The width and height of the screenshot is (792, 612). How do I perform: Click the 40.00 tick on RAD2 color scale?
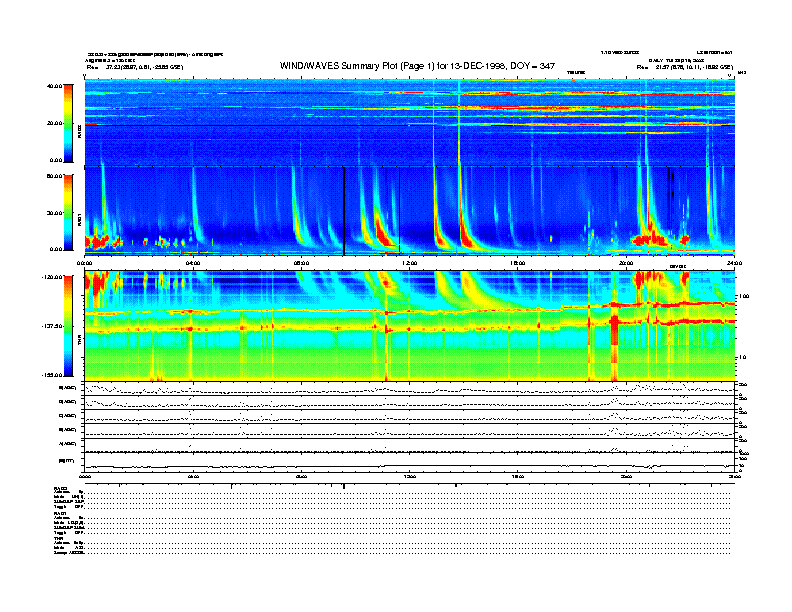tap(54, 86)
